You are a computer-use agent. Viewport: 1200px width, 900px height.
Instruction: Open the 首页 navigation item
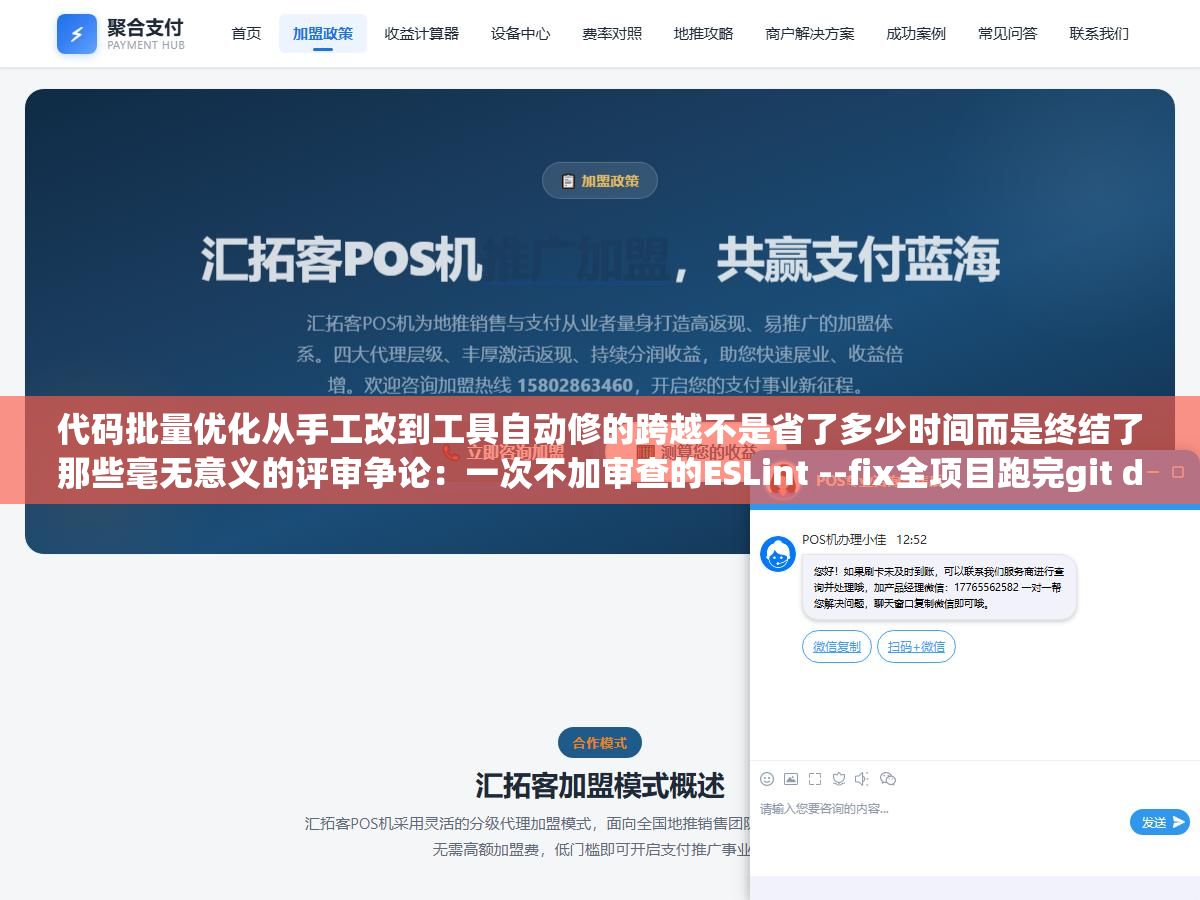pyautogui.click(x=246, y=34)
